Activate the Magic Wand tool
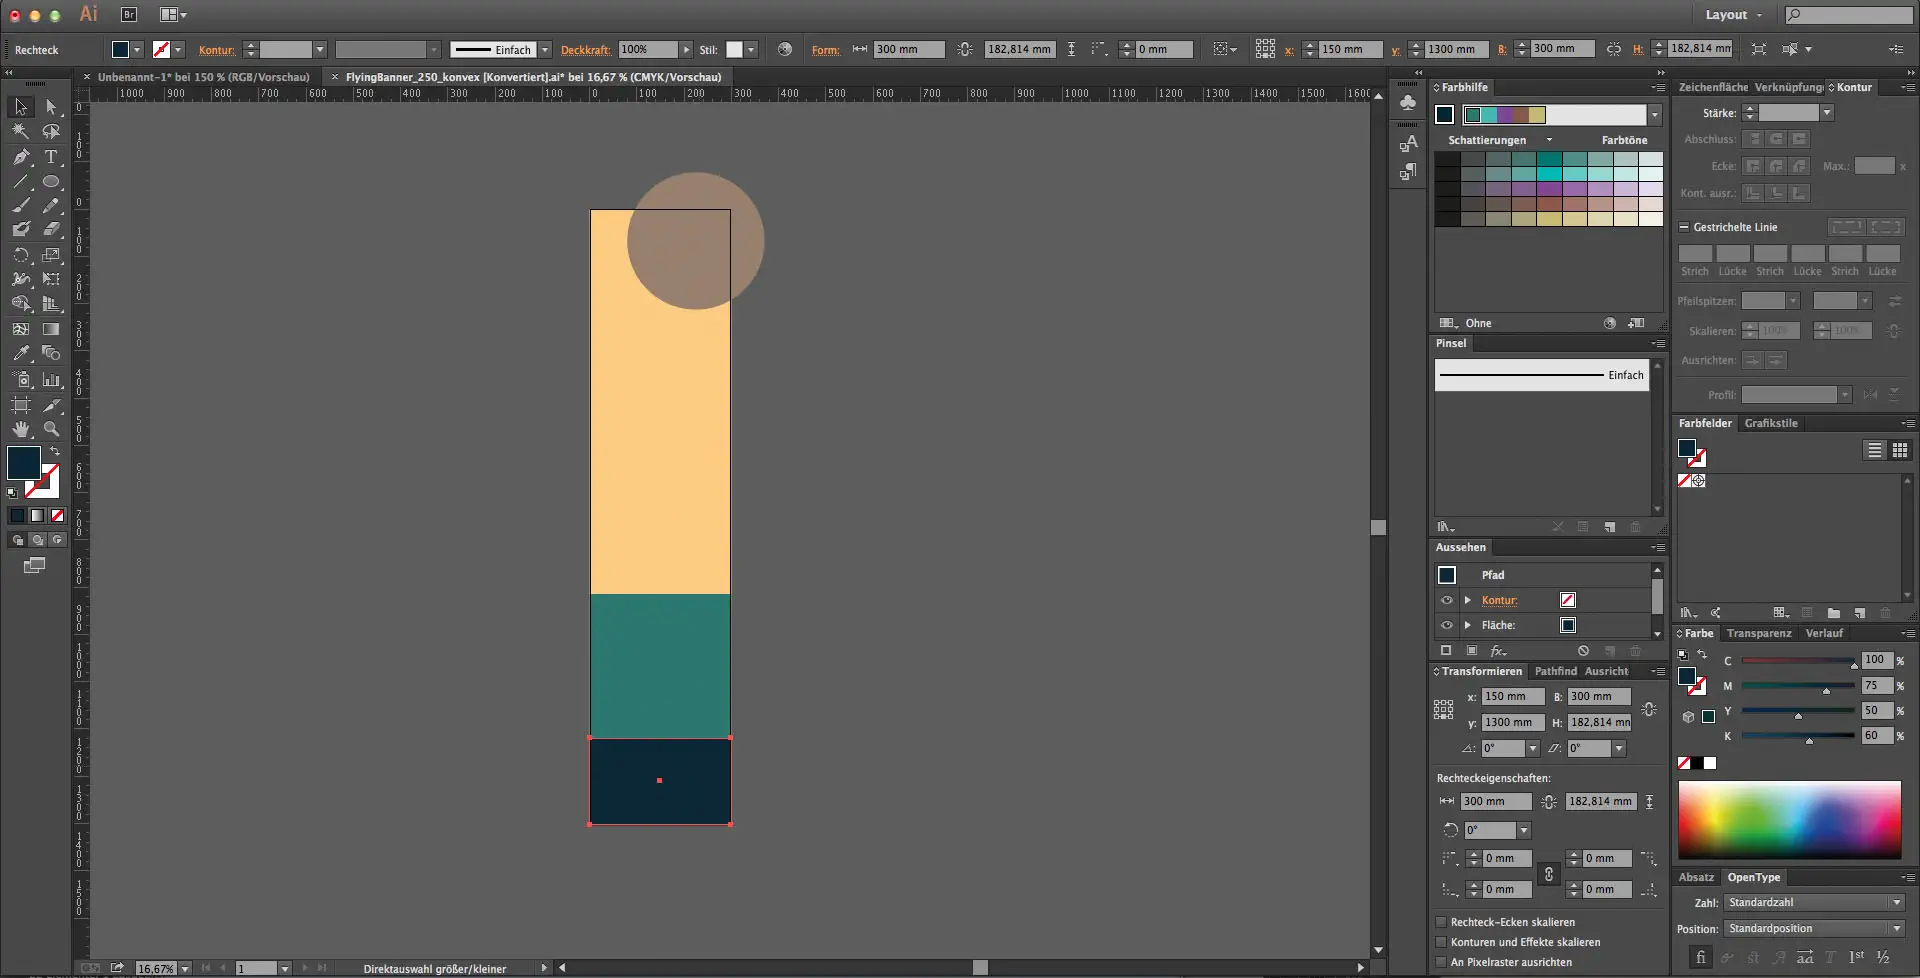Image resolution: width=1920 pixels, height=978 pixels. [21, 132]
